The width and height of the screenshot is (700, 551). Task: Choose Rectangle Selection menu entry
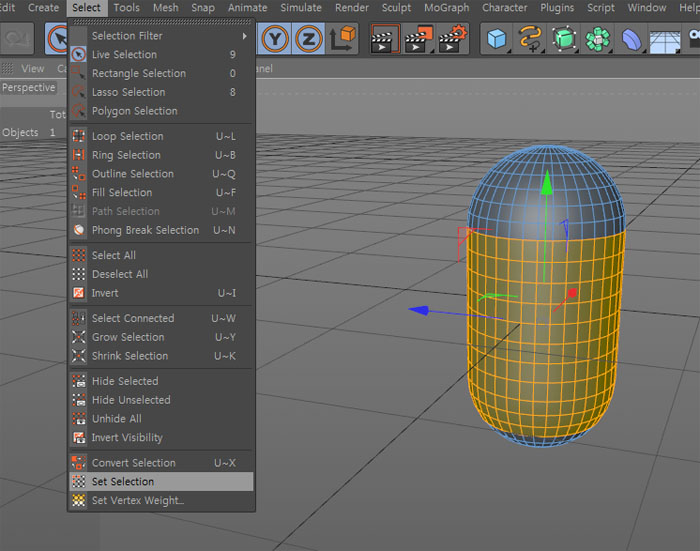(x=162, y=73)
